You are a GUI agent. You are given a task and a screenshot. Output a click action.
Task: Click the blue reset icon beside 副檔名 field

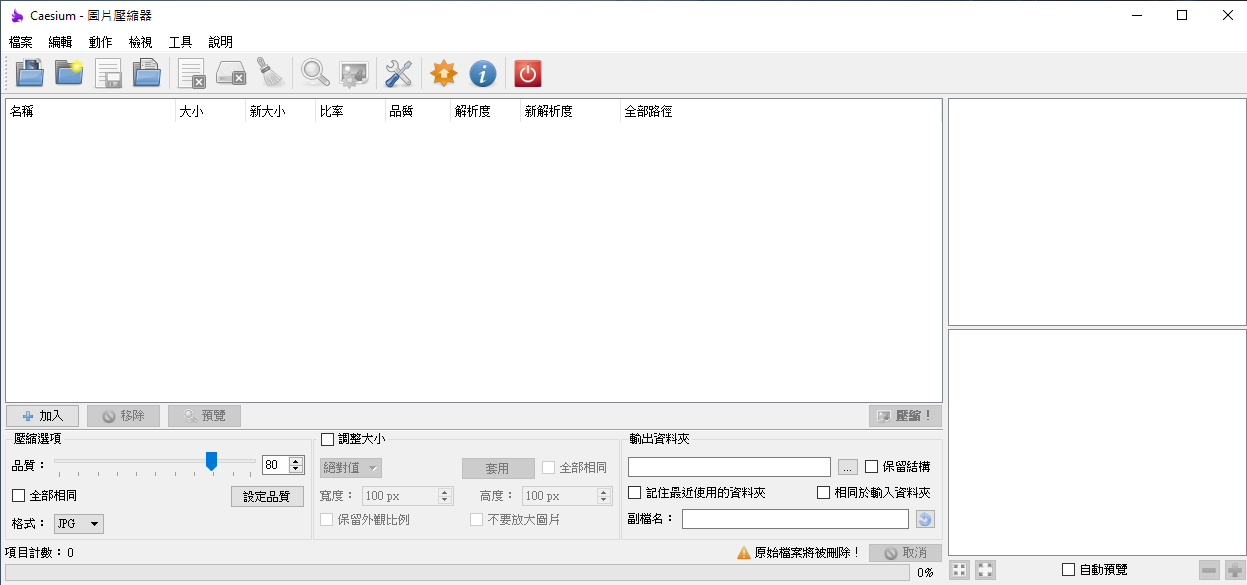click(925, 519)
